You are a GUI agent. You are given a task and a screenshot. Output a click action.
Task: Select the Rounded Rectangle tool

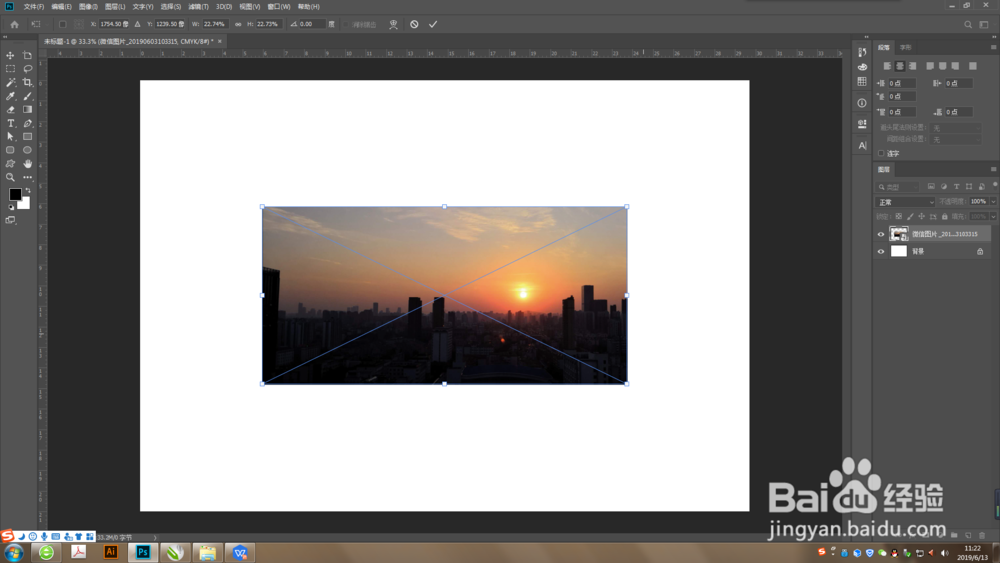[10, 150]
